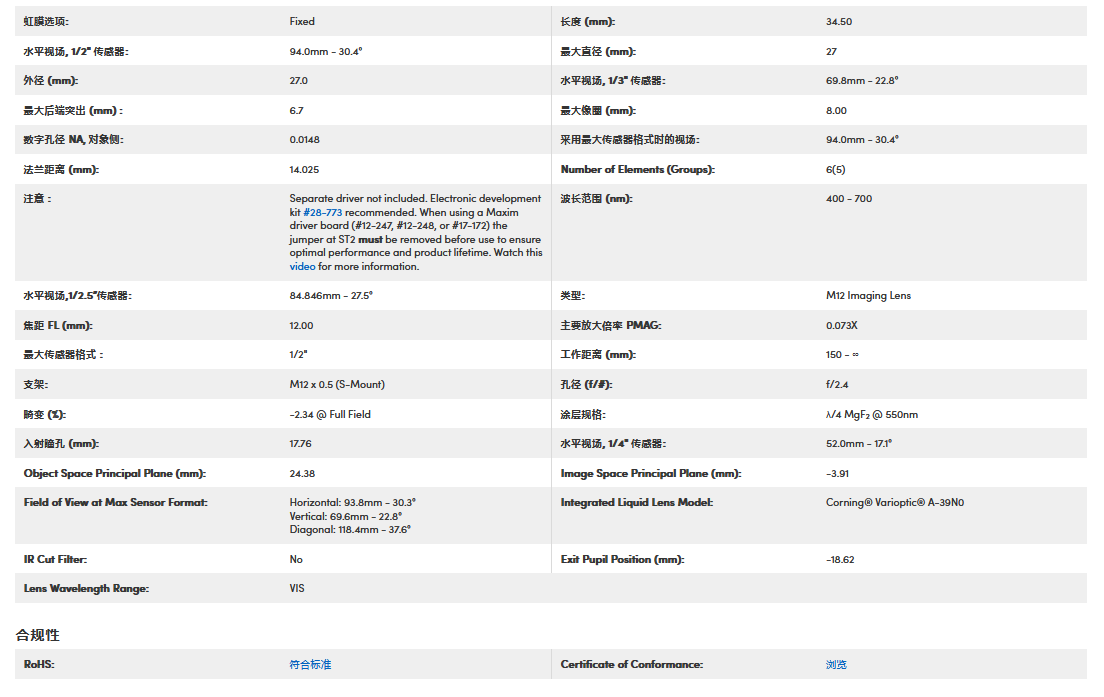Click the 焦距 FL value 12.00
Screen dimensions: 1104x697
(301, 325)
